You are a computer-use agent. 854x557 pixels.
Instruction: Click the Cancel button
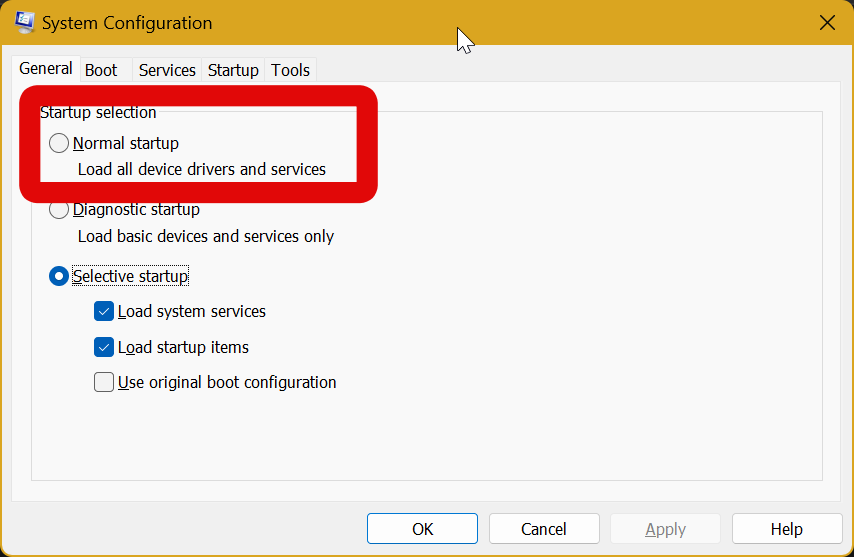click(543, 529)
